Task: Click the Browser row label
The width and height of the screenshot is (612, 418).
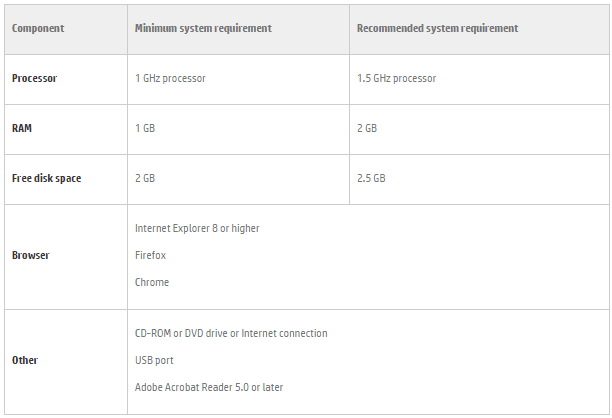Action: (x=30, y=255)
